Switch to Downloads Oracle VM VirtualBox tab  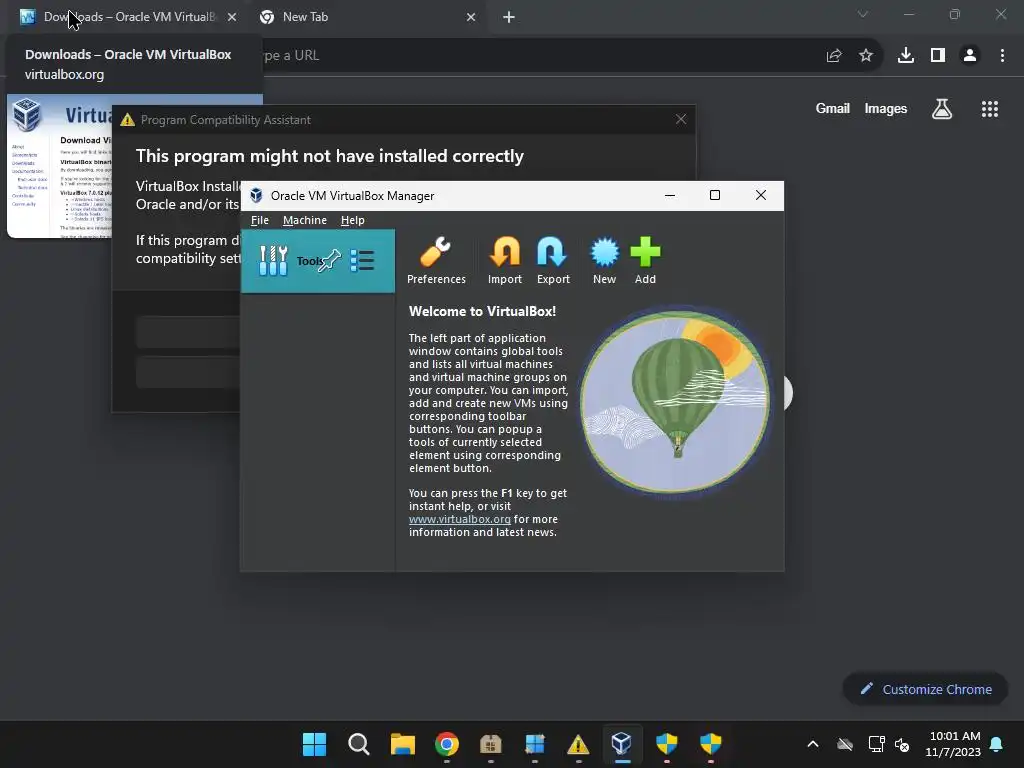click(x=127, y=17)
